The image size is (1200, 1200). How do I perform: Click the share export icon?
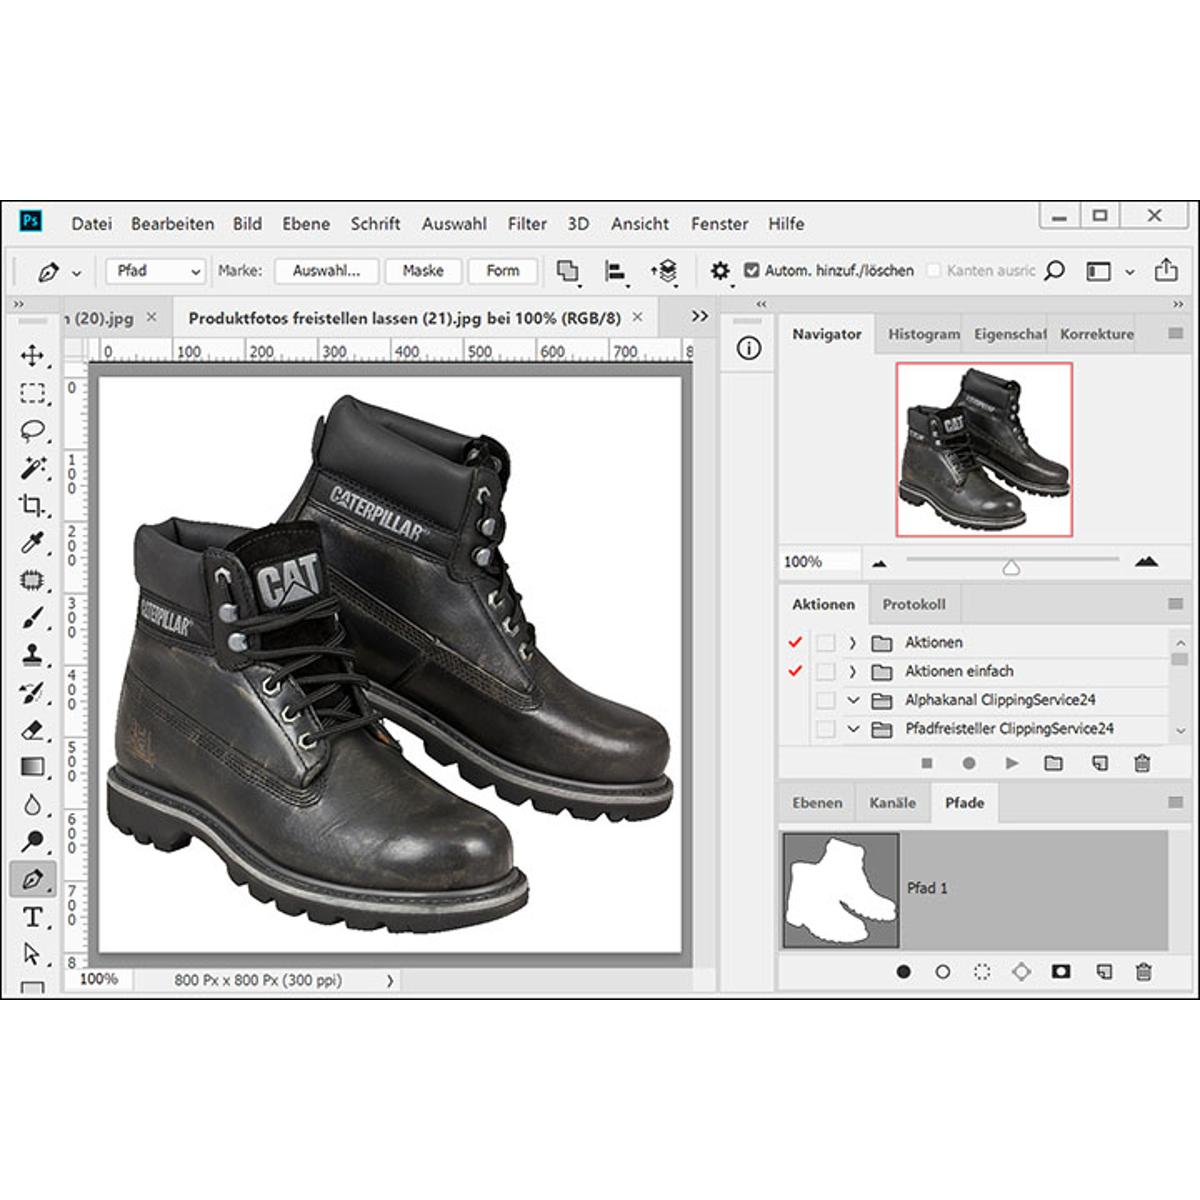[x=1166, y=270]
